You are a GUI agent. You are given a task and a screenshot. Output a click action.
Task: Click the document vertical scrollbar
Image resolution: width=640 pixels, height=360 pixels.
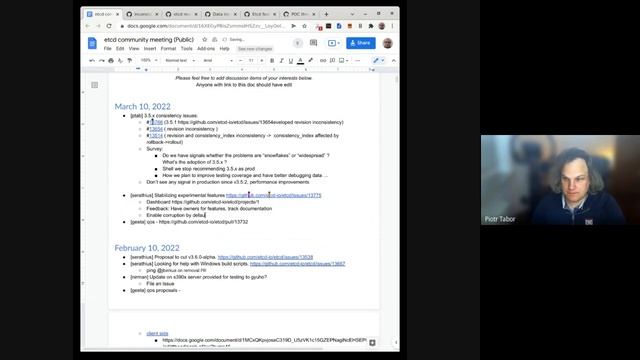click(x=397, y=80)
